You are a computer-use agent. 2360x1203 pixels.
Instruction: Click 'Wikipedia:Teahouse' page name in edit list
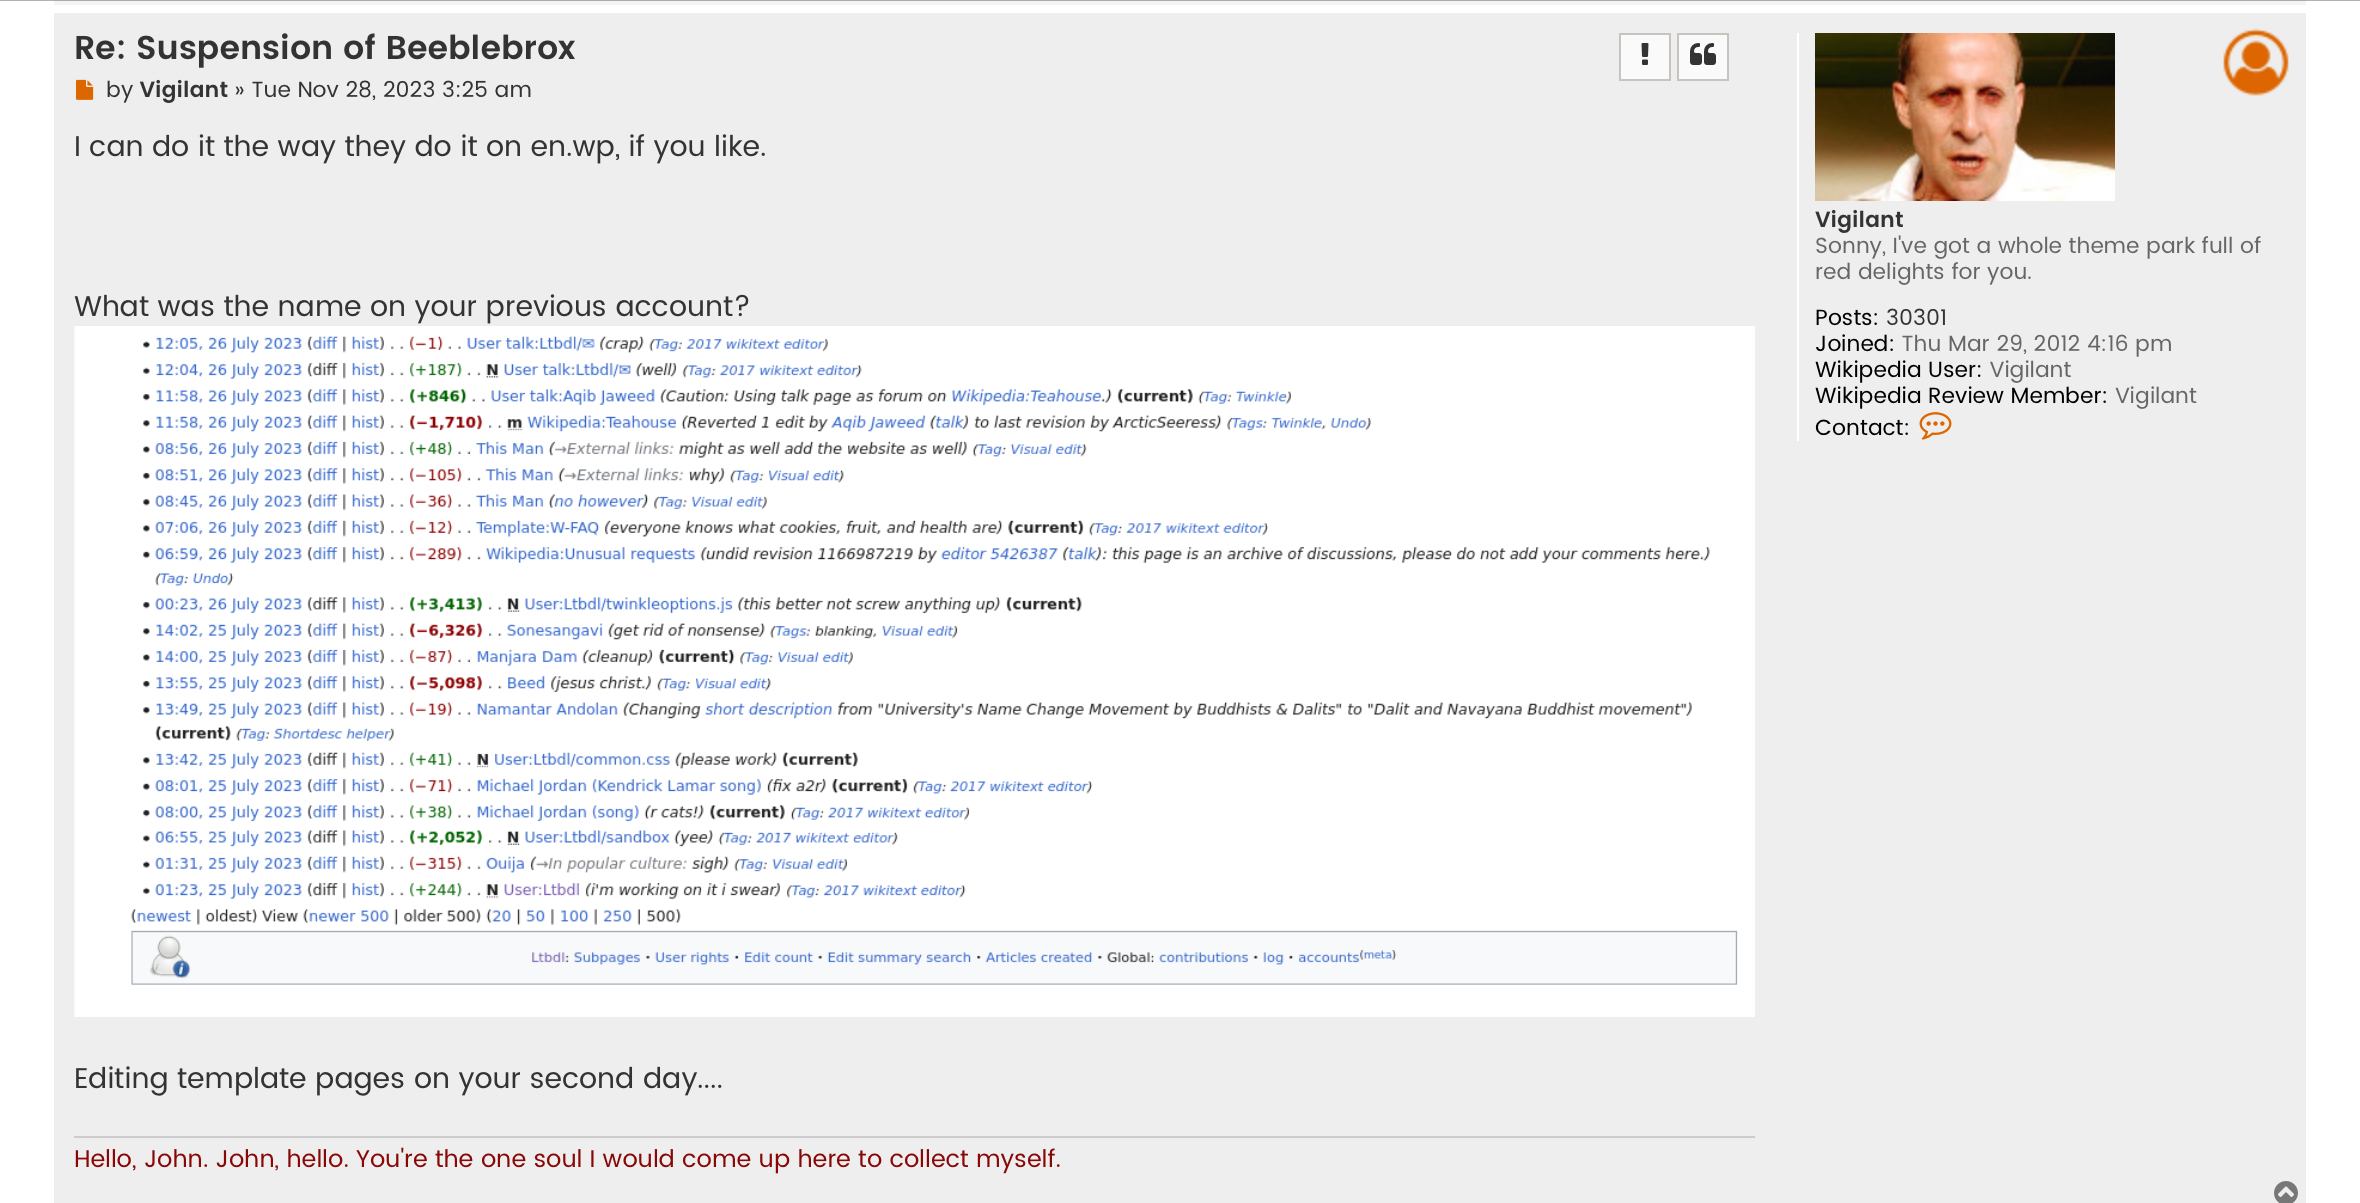click(601, 423)
